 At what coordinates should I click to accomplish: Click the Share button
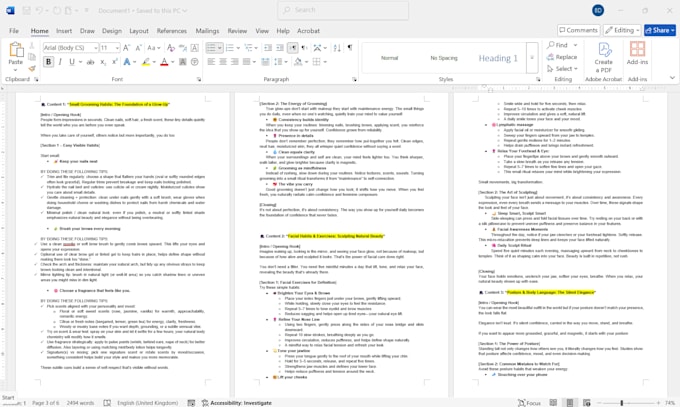click(660, 30)
